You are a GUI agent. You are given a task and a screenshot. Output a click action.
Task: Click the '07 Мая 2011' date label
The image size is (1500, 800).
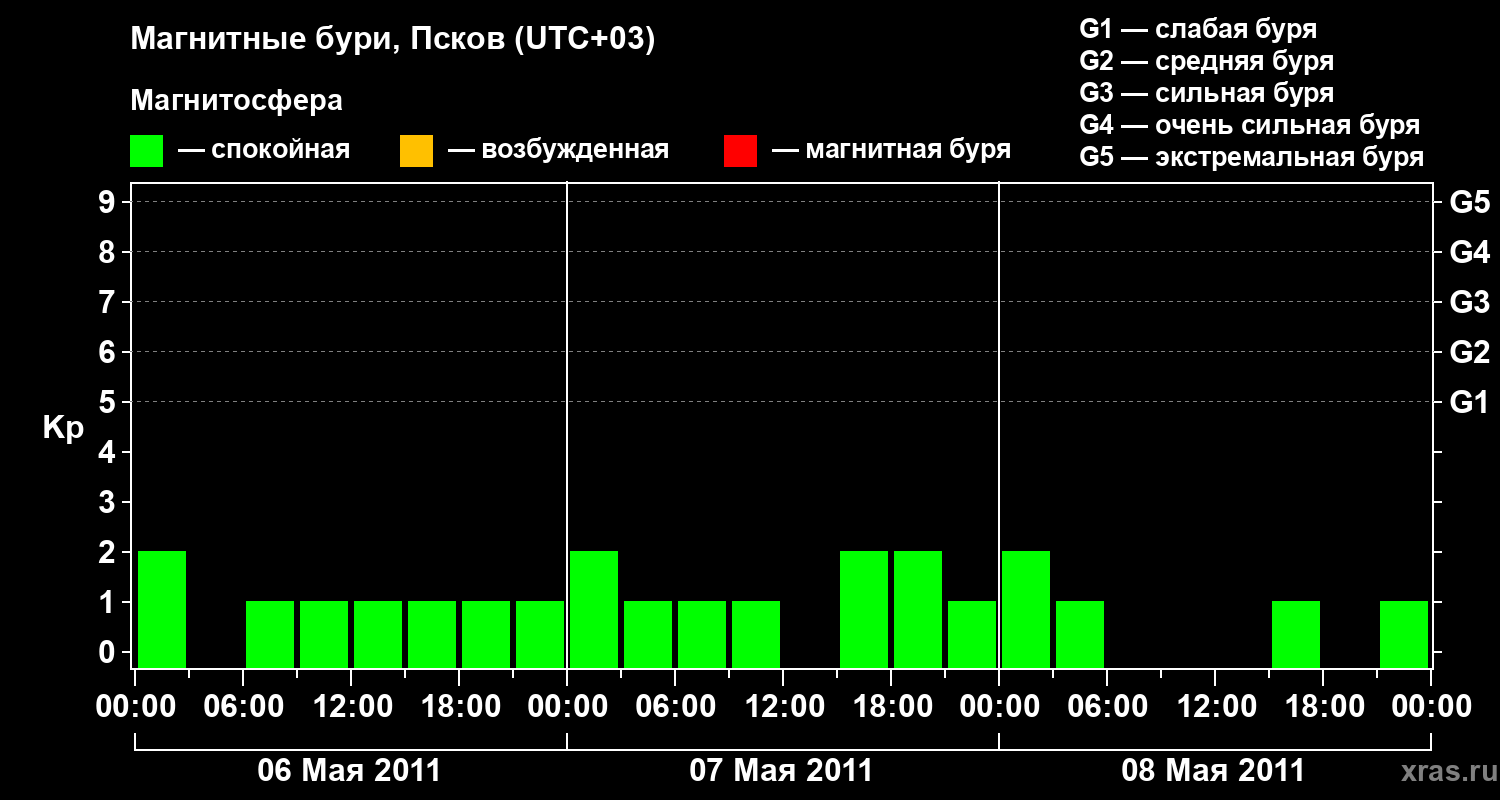coord(781,770)
